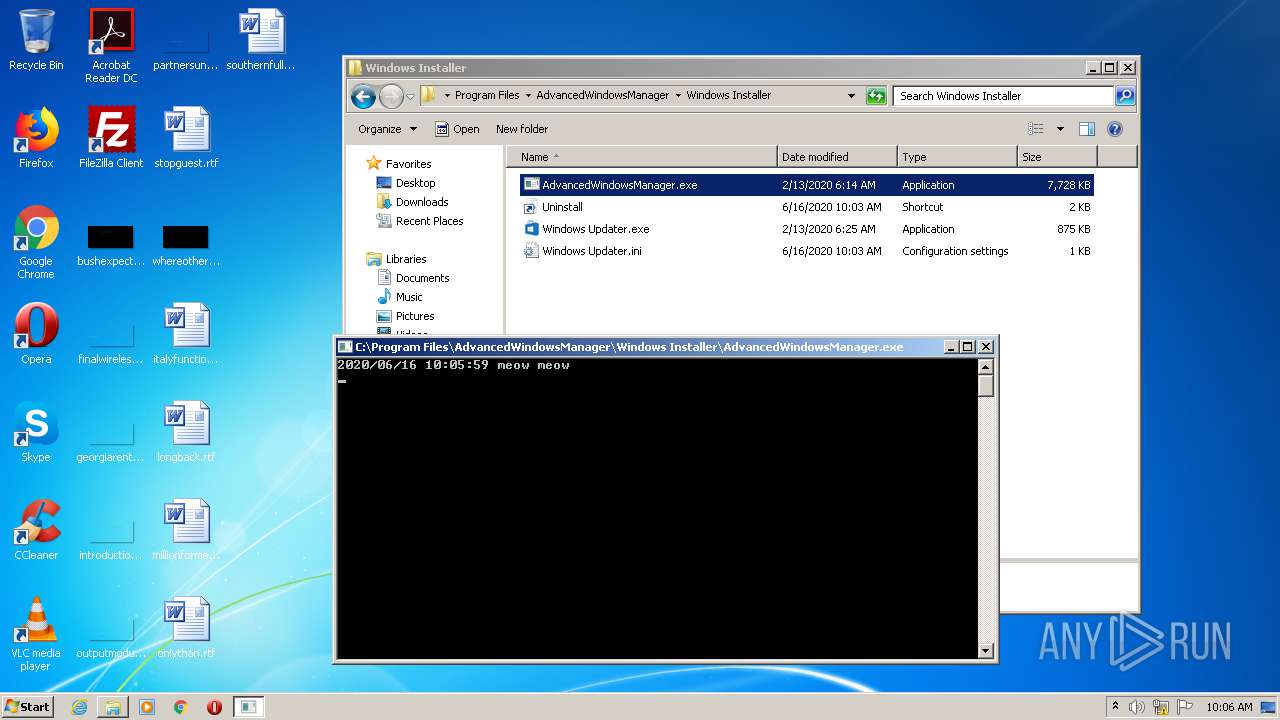
Task: Click the Explorer search magnifier icon
Action: [x=1125, y=96]
